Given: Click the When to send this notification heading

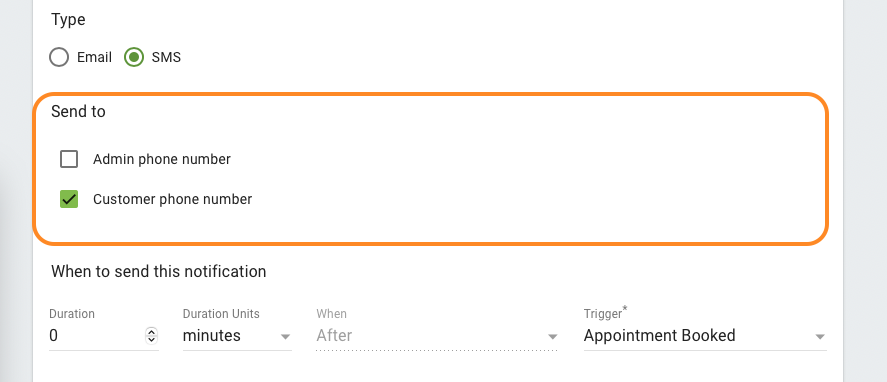Looking at the screenshot, I should click(158, 272).
